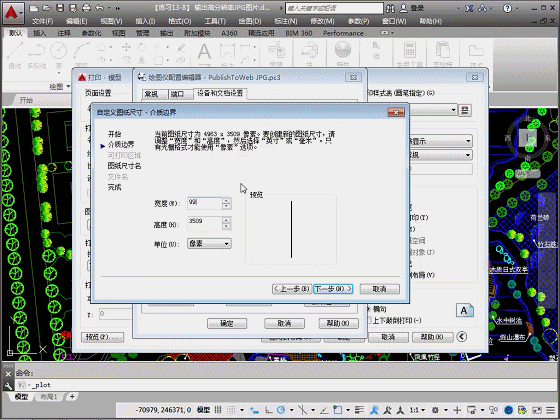Click the 下一步 Next button

click(x=333, y=289)
